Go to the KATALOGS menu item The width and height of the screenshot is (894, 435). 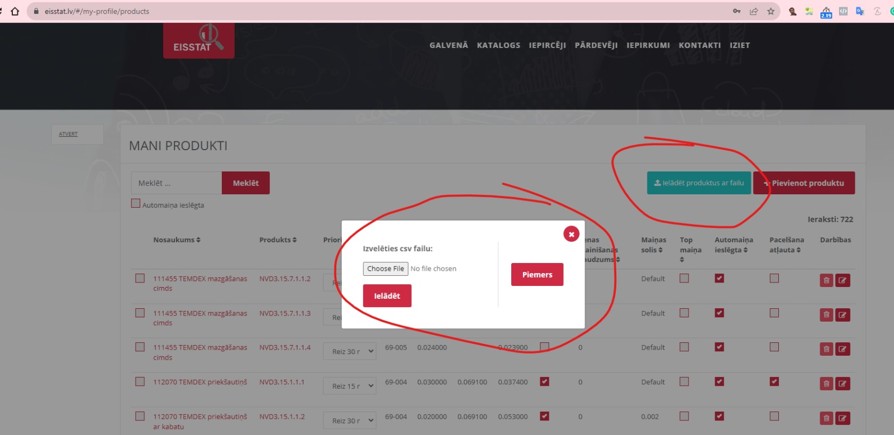(x=498, y=45)
